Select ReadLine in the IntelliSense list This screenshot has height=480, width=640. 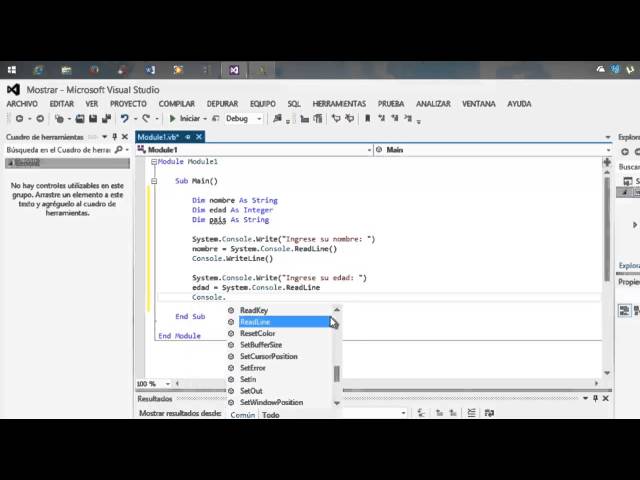click(x=255, y=322)
